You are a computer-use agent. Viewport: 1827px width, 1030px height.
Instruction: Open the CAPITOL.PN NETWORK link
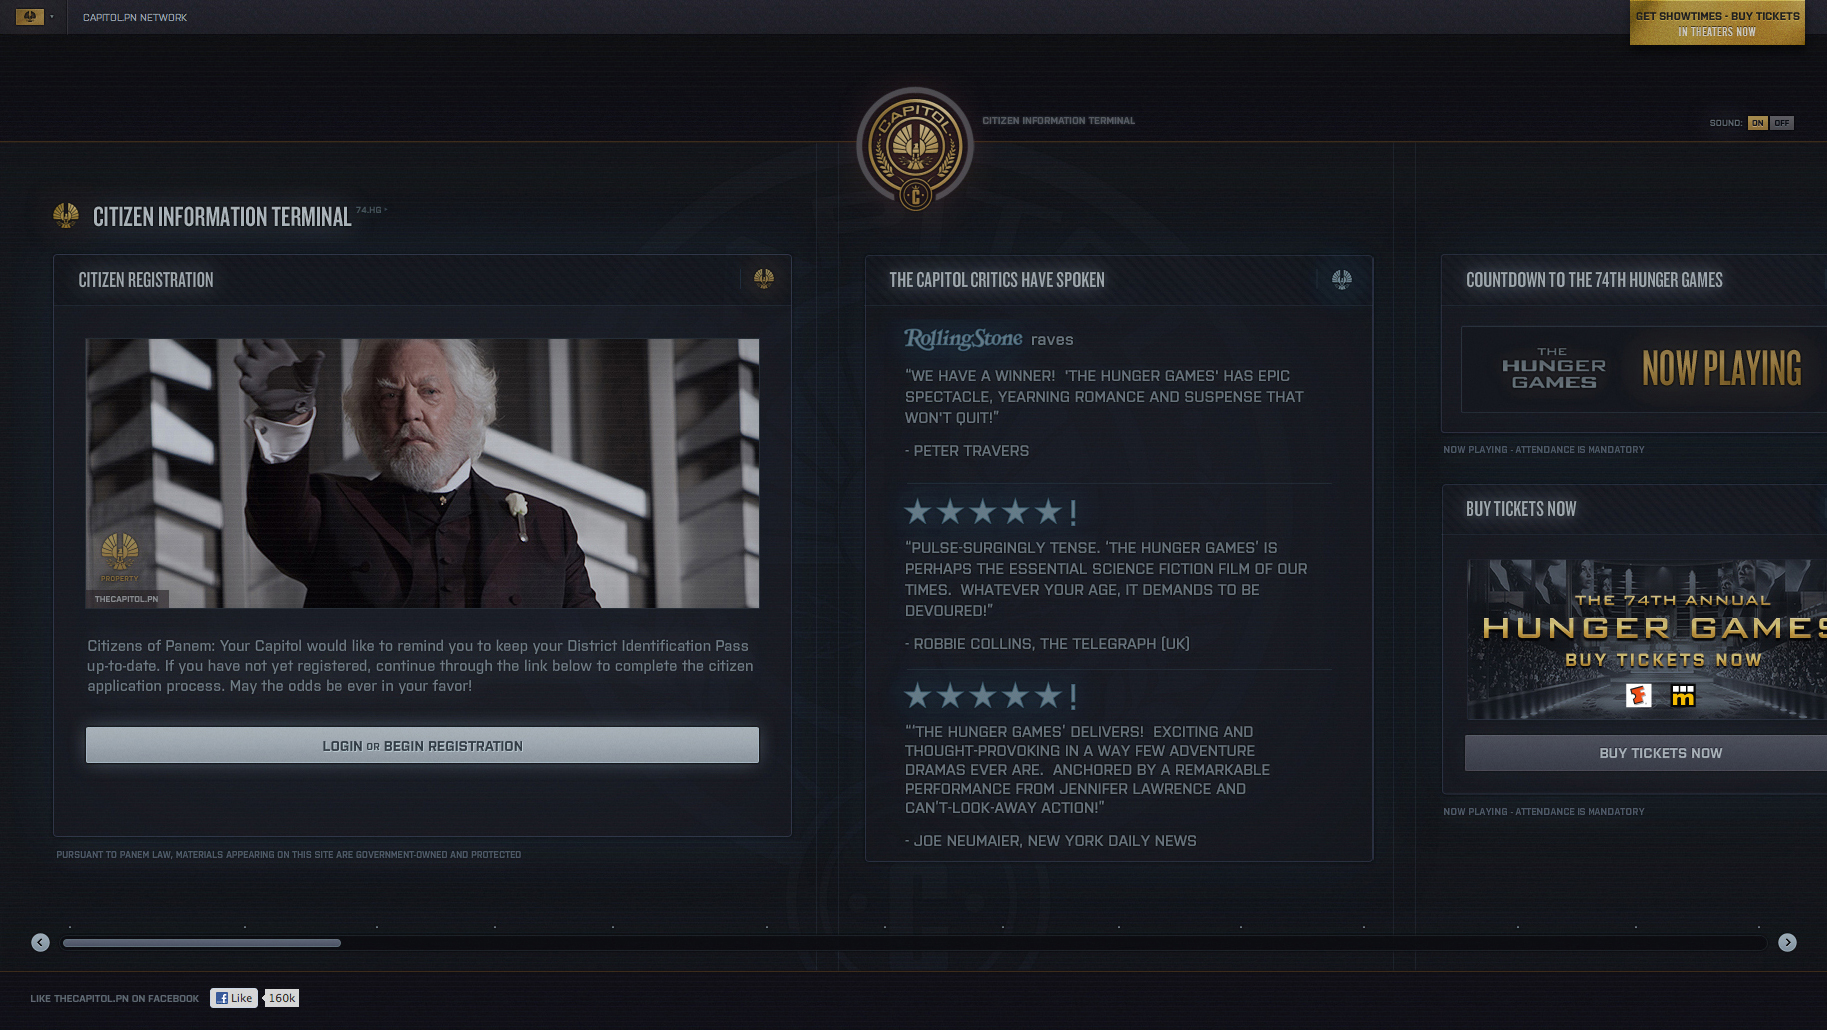135,17
